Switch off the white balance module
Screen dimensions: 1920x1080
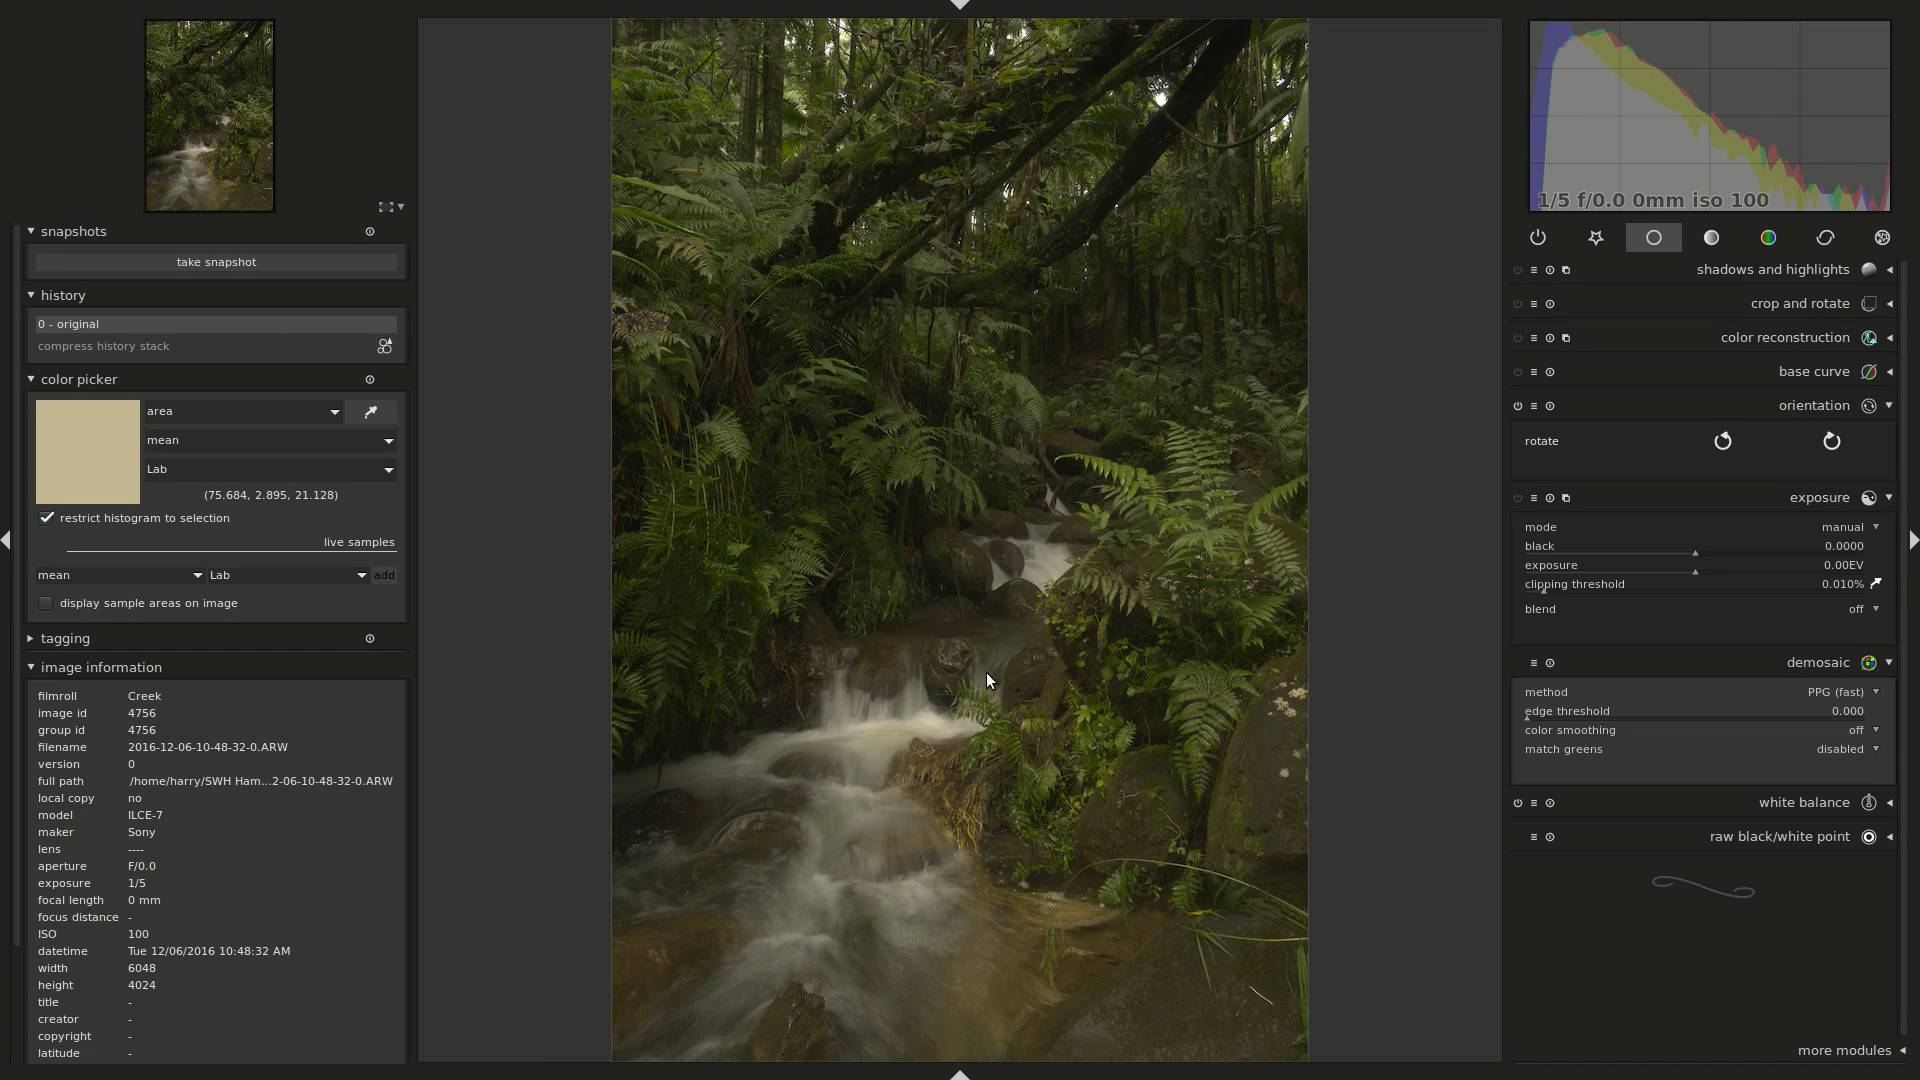[1518, 803]
